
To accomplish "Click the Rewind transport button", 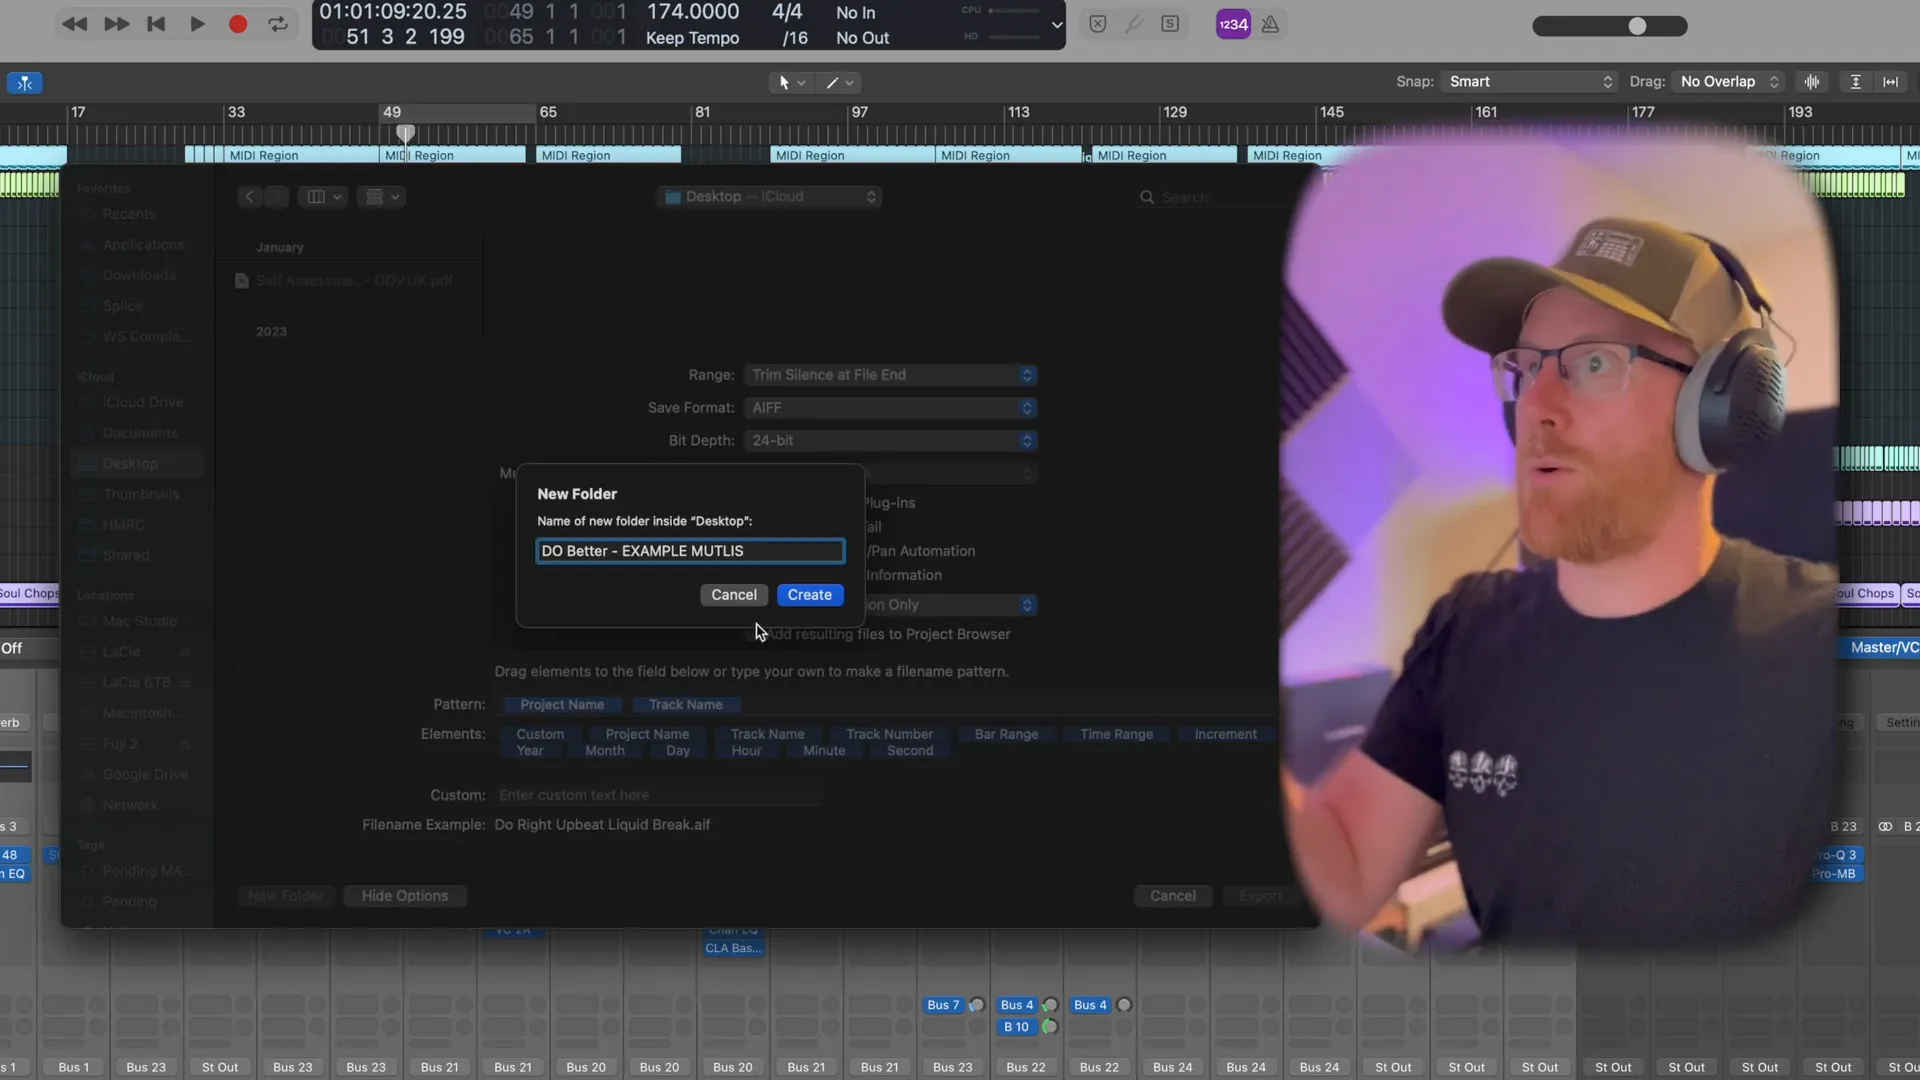I will pyautogui.click(x=74, y=24).
